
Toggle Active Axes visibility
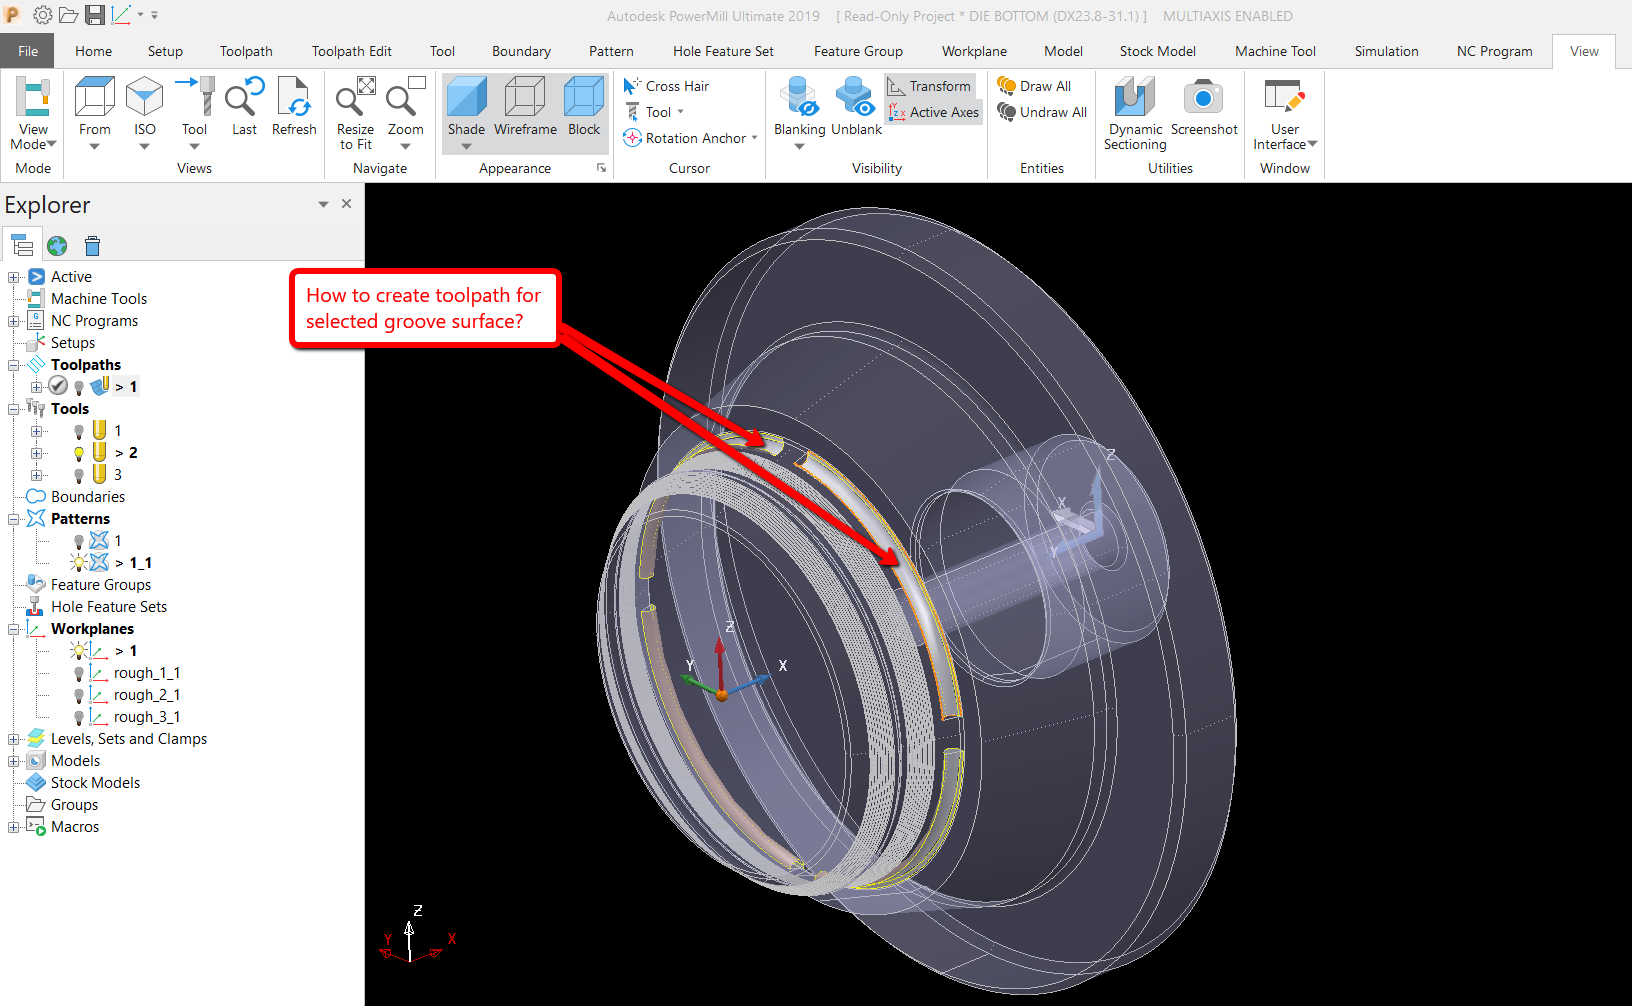pyautogui.click(x=932, y=112)
